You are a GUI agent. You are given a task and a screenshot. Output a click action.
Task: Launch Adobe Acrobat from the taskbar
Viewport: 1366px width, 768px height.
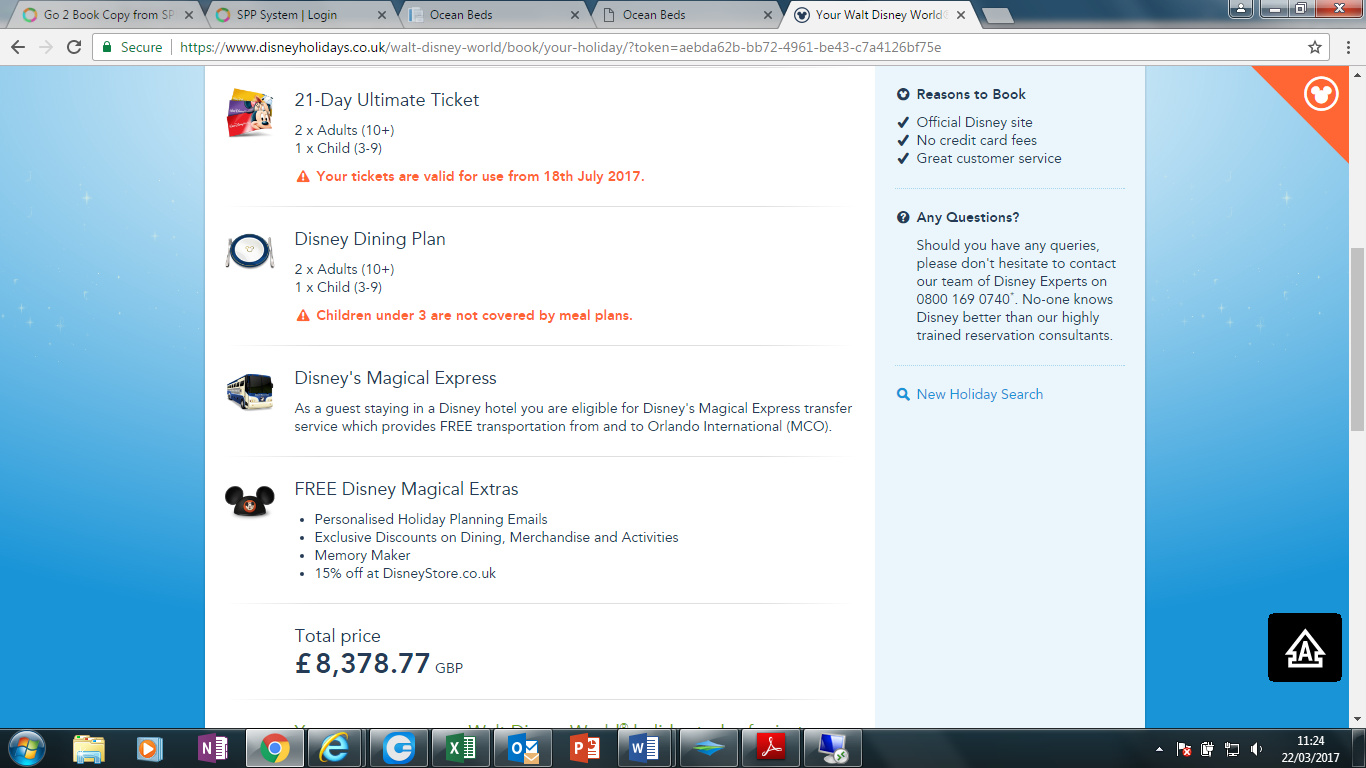tap(771, 748)
